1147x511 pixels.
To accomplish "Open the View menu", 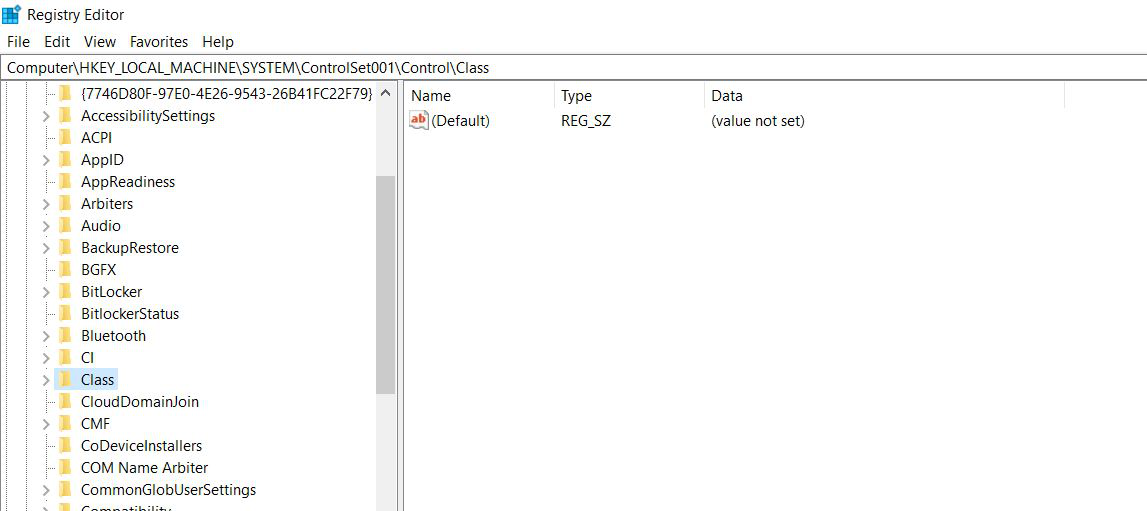I will click(x=100, y=42).
